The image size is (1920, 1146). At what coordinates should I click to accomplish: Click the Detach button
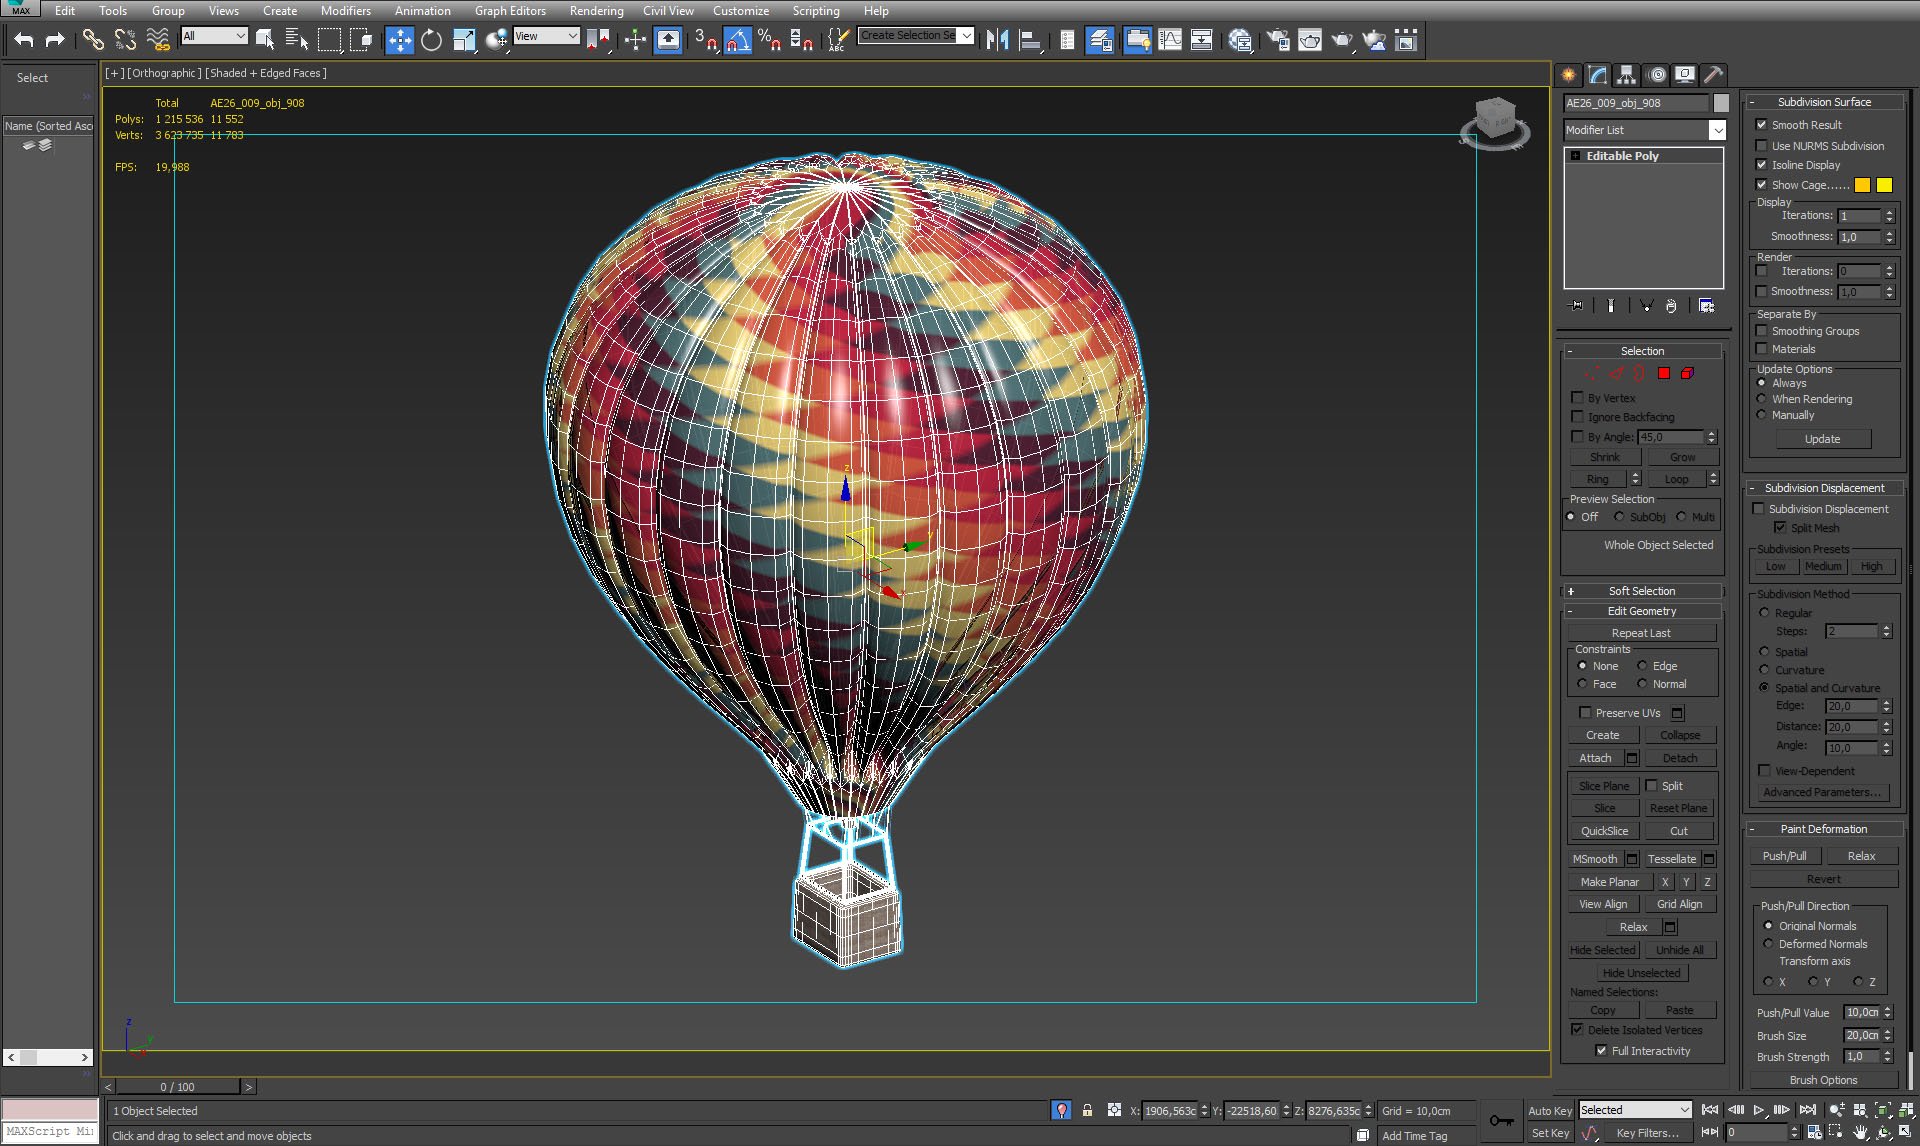click(1680, 758)
